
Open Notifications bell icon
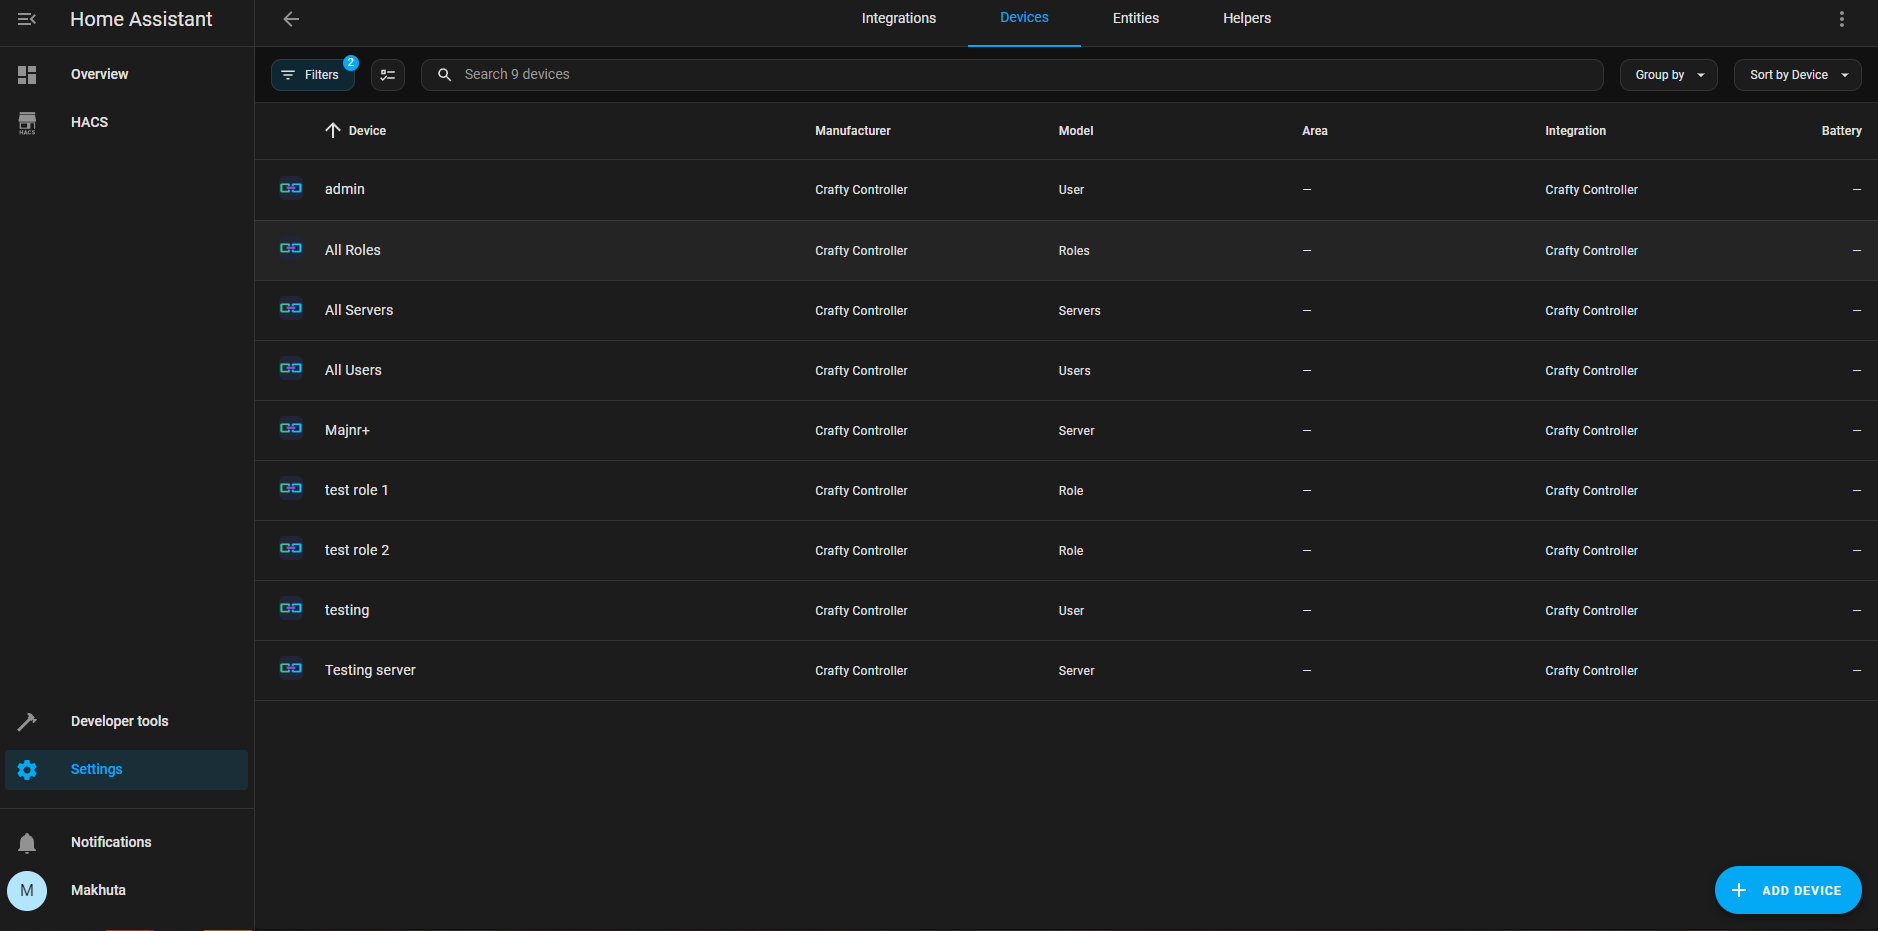27,843
